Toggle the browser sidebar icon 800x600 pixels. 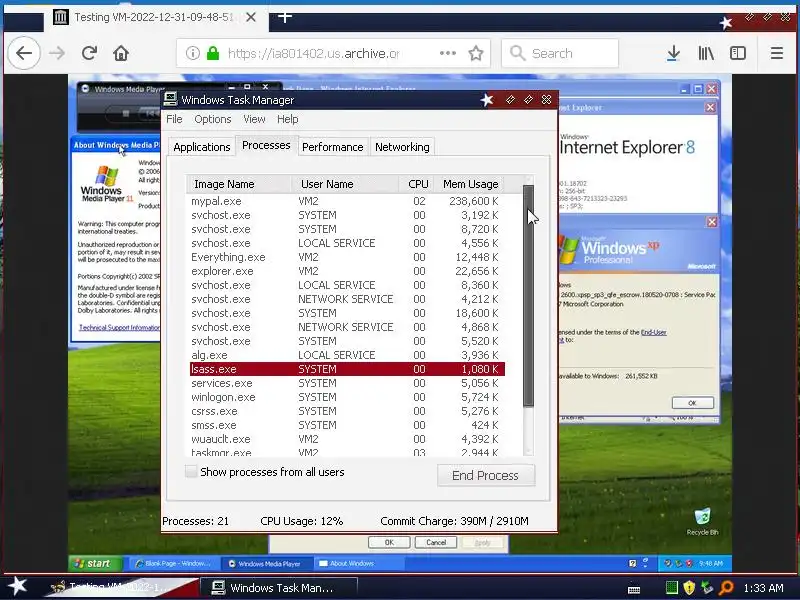pyautogui.click(x=738, y=53)
